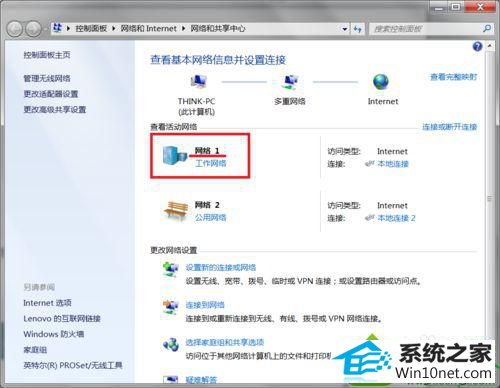Image resolution: width=500 pixels, height=388 pixels.
Task: Open the 工作网络 network type link
Action: click(x=211, y=163)
